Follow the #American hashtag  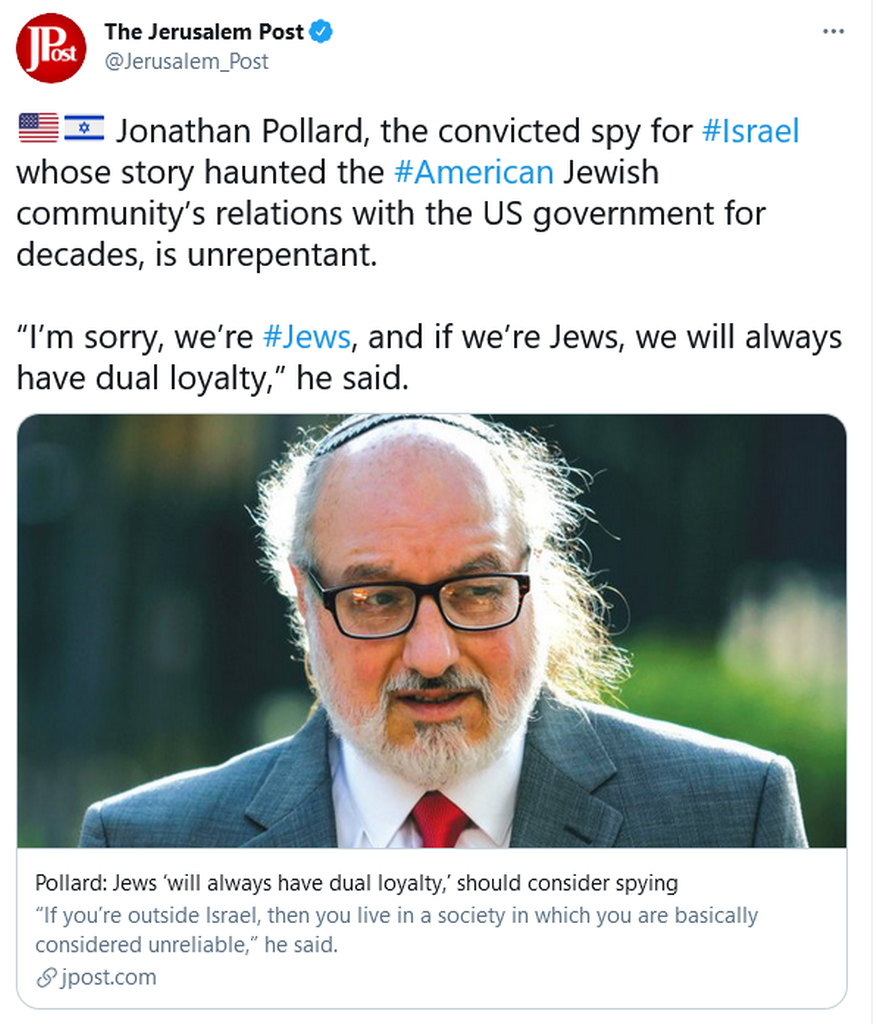click(x=473, y=172)
